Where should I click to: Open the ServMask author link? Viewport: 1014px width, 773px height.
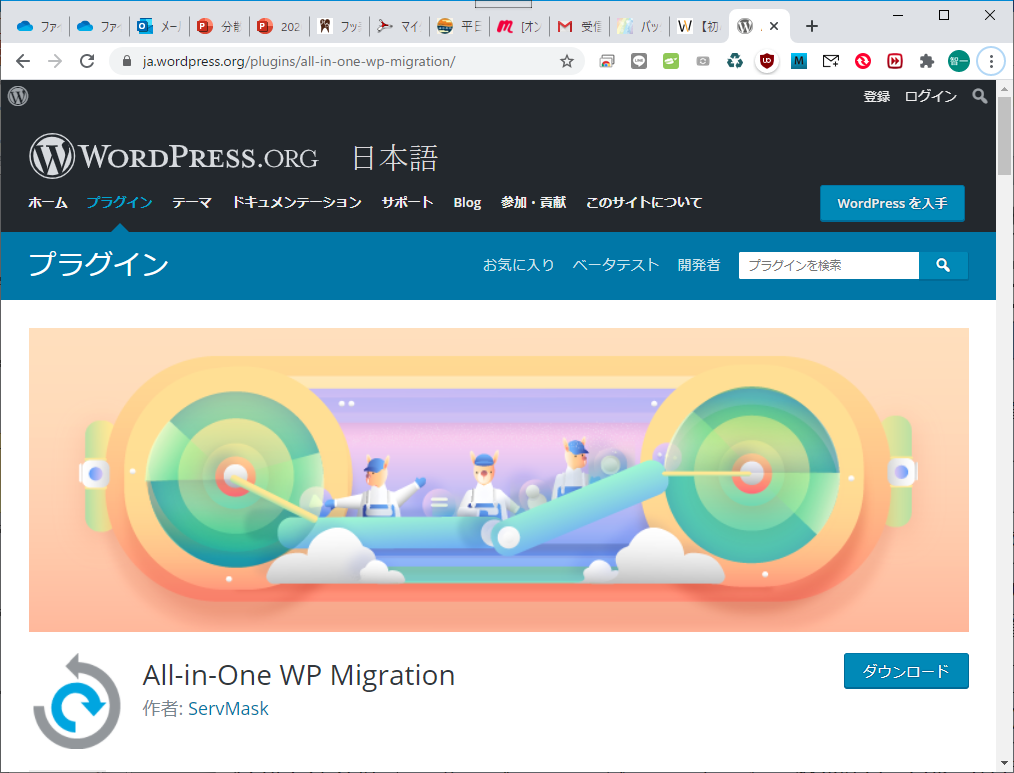tap(228, 708)
